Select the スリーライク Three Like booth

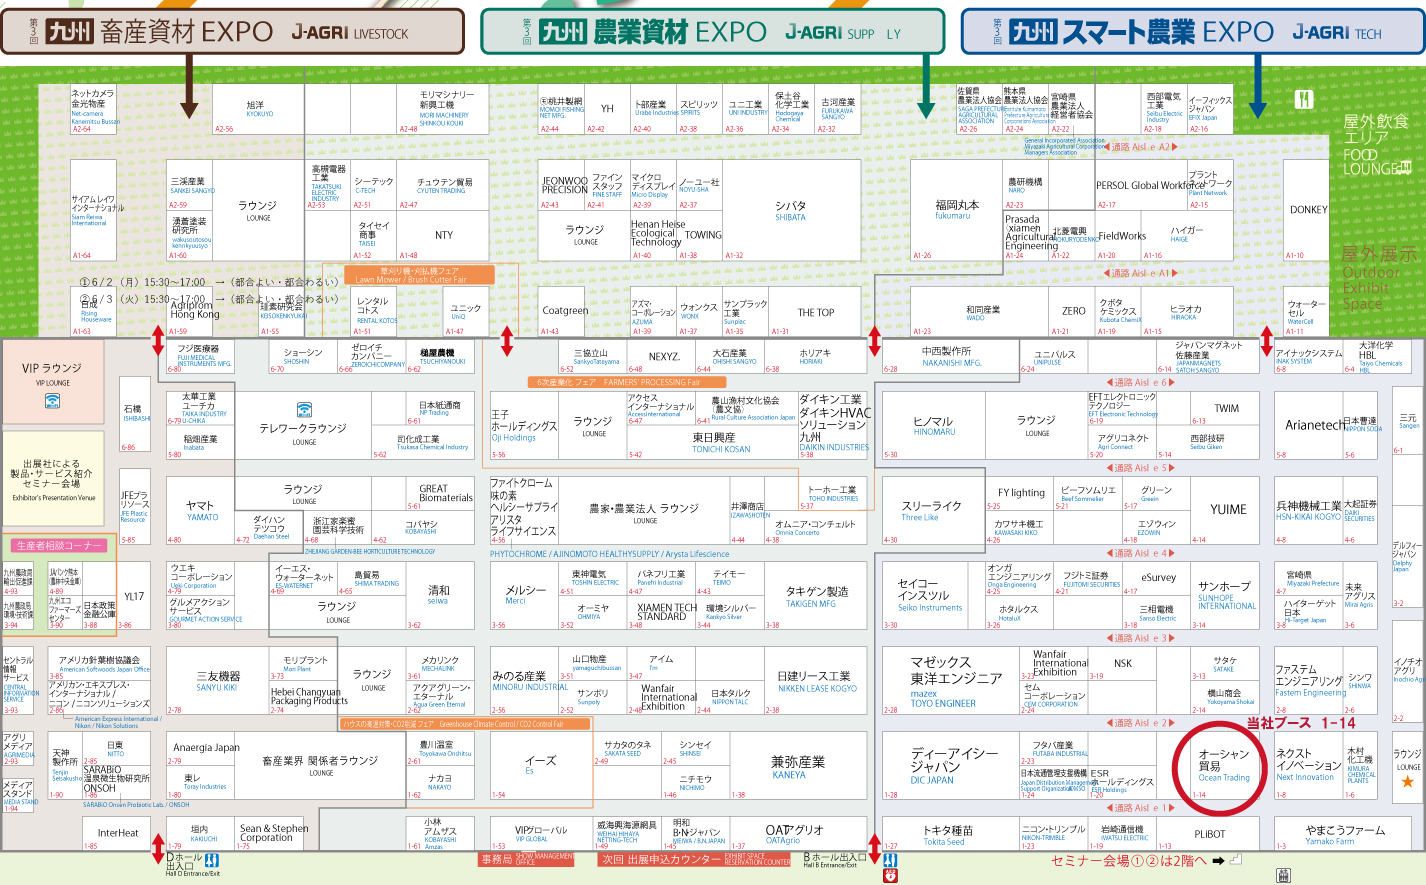click(933, 510)
